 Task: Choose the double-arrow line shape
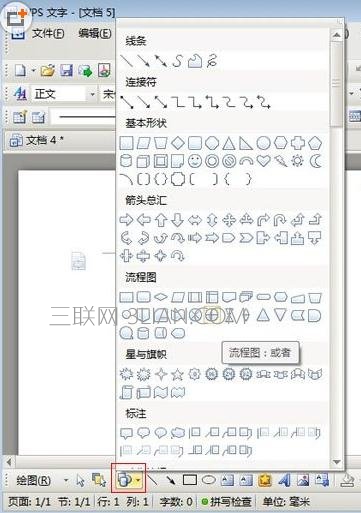point(161,61)
